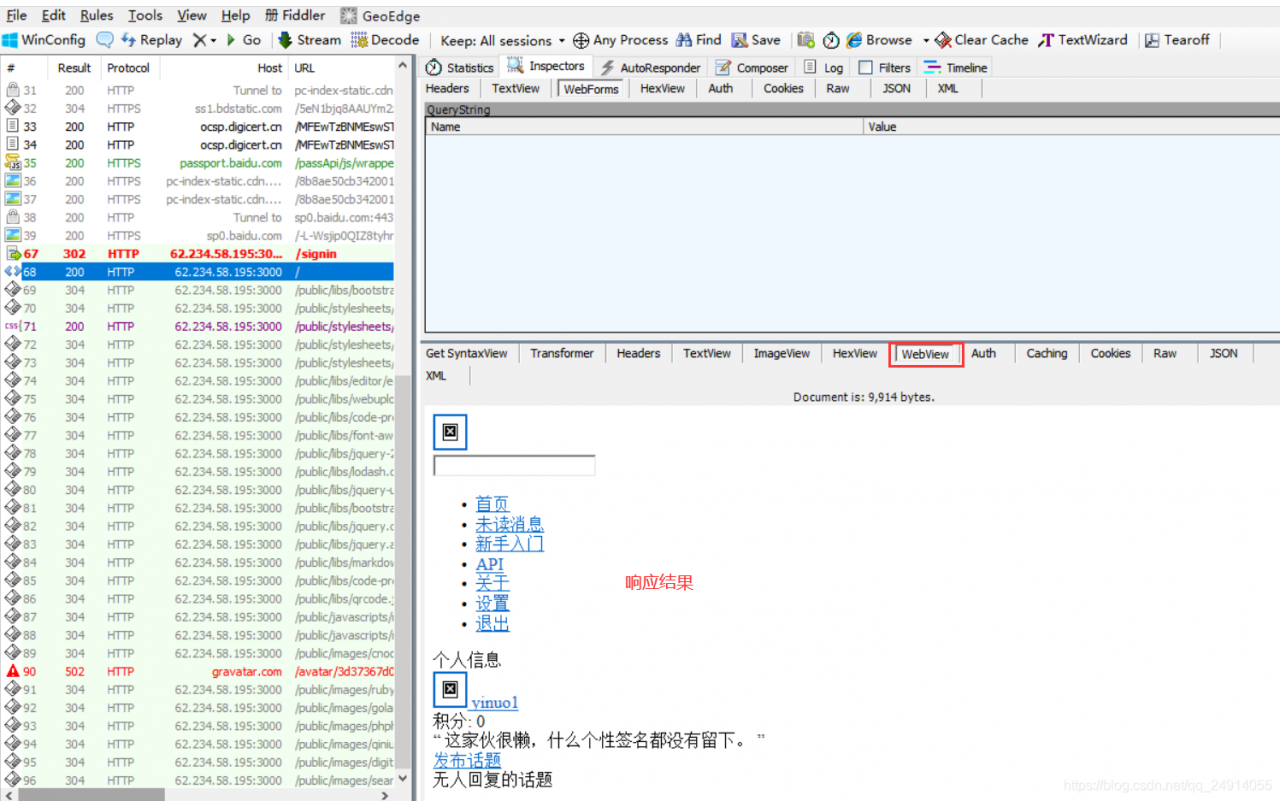Click the 退出 logout link
The height and width of the screenshot is (801, 1280).
(492, 623)
